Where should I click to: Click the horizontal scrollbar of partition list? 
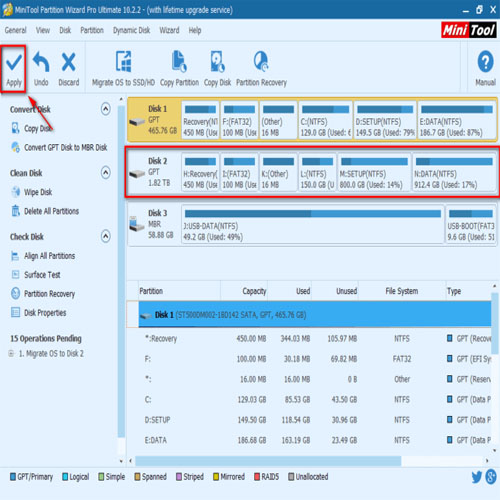268,461
